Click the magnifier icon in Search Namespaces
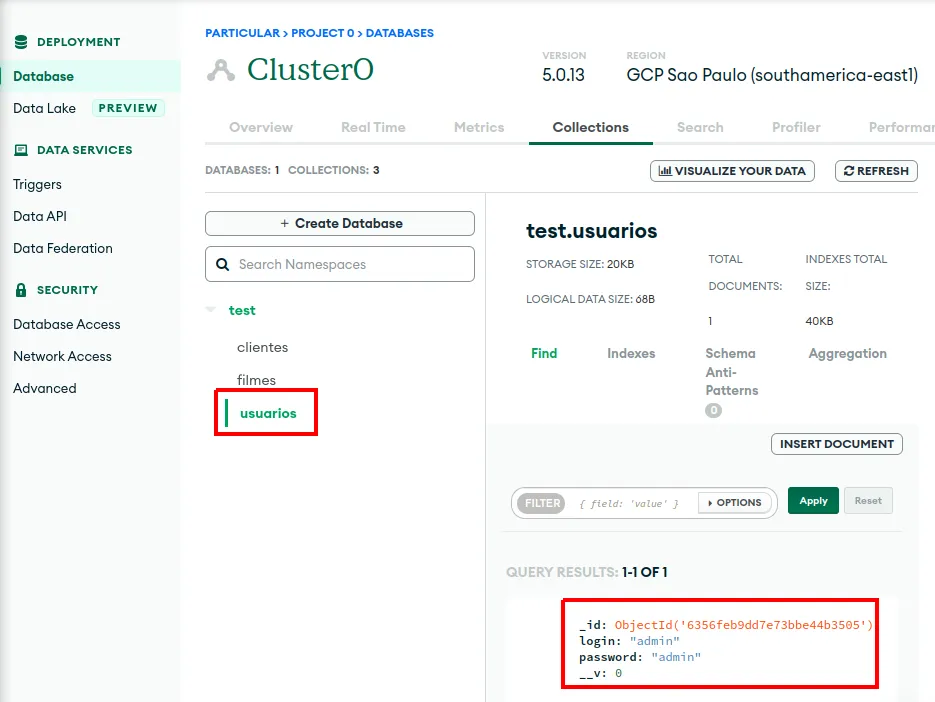This screenshot has height=702, width=935. pos(222,264)
